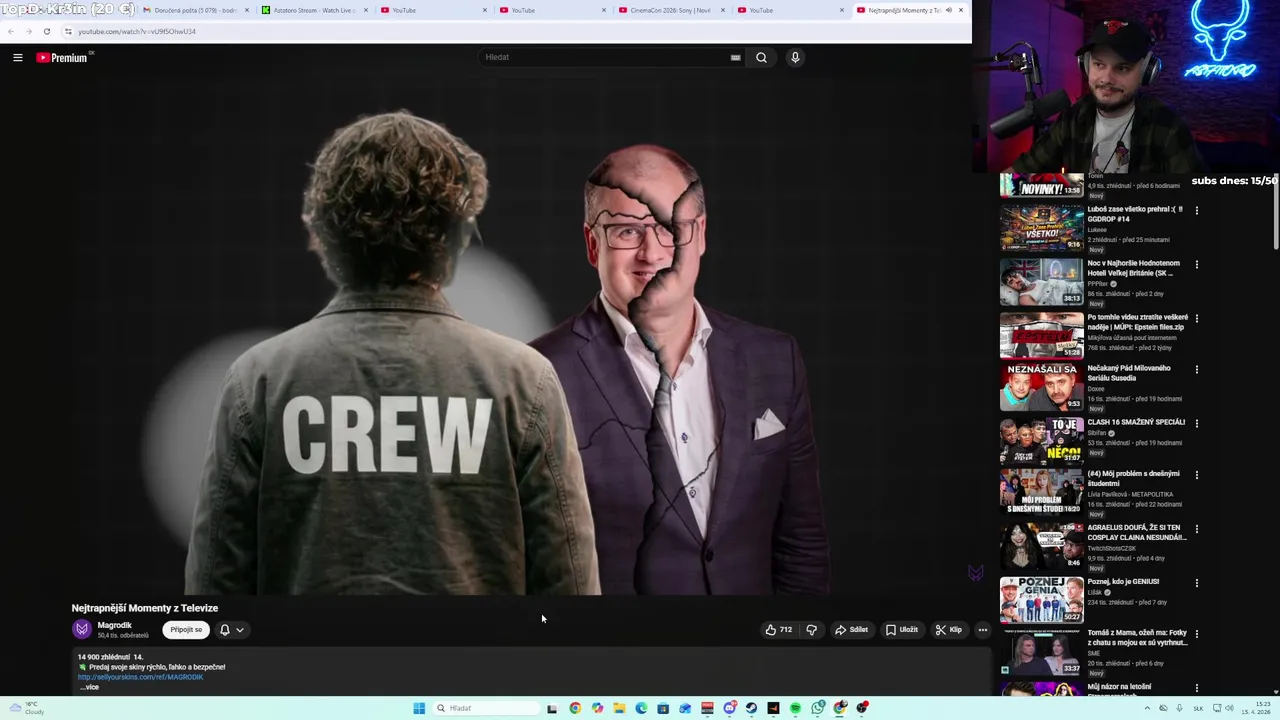
Task: Open options for Môj problém s dnešnými študentmi
Action: [1196, 475]
